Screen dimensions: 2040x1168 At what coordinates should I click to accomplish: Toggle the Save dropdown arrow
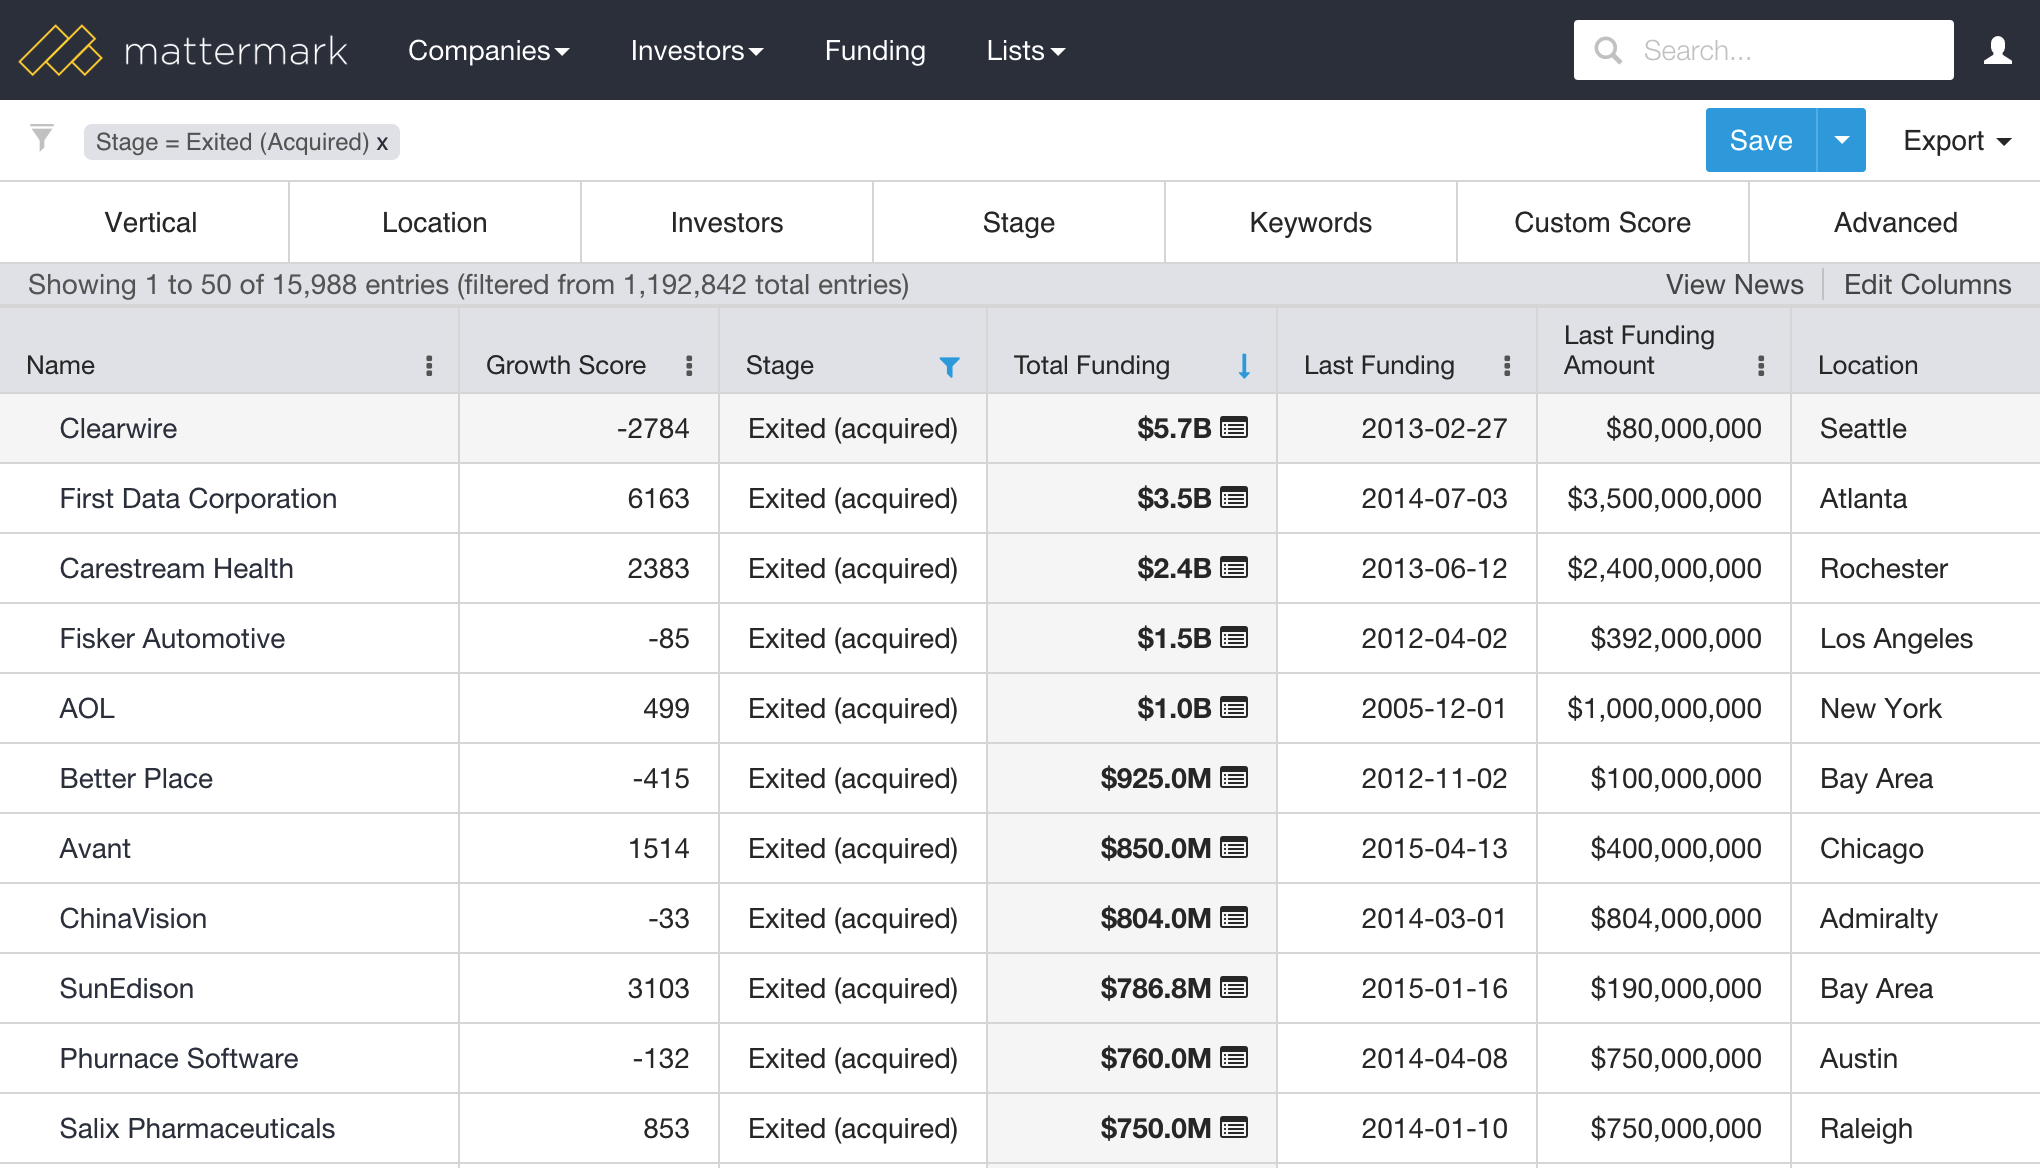(1842, 140)
